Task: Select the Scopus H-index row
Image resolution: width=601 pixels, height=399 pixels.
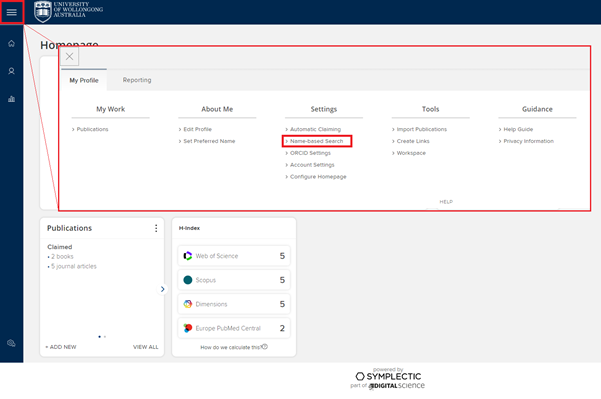Action: tap(234, 280)
